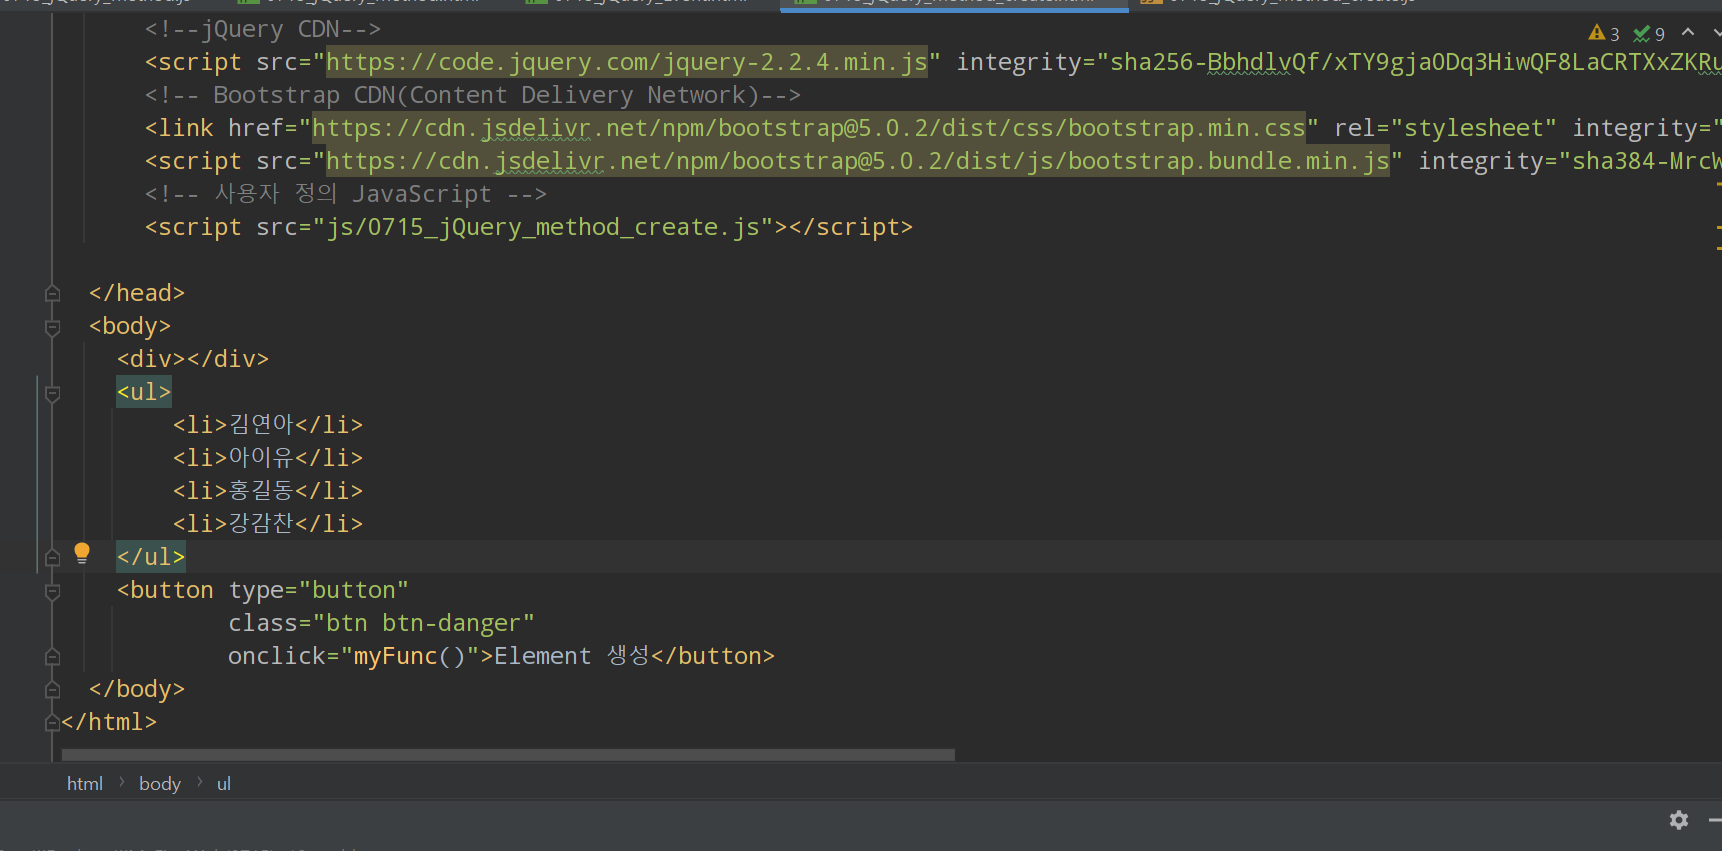
Task: Click the fold end marker at </body>
Action: click(53, 689)
